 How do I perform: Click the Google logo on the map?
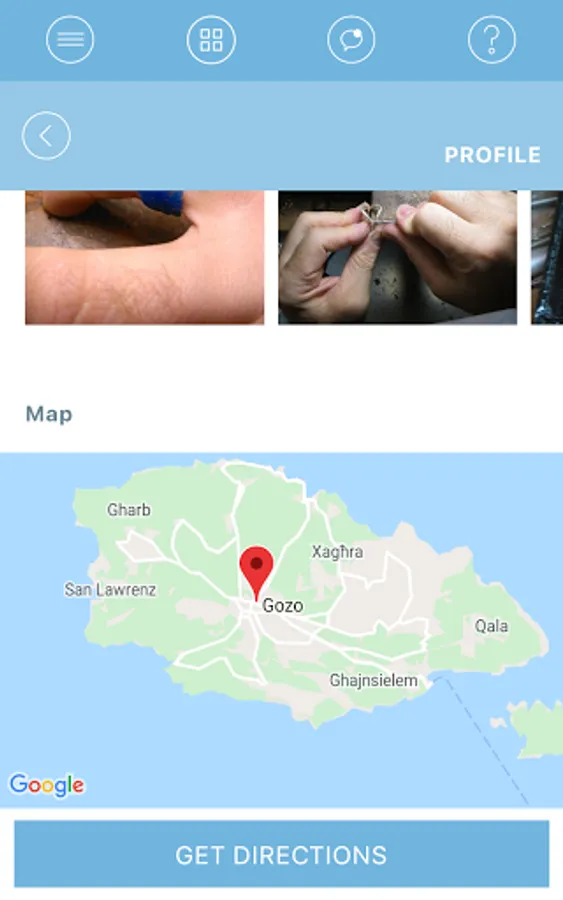pyautogui.click(x=47, y=785)
